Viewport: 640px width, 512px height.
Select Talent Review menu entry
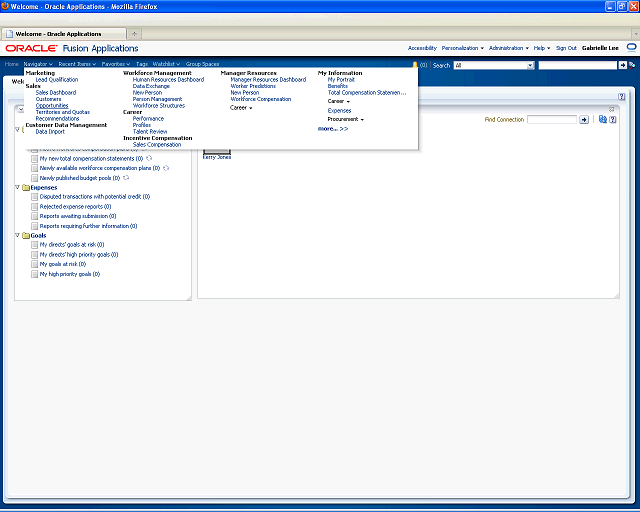150,131
